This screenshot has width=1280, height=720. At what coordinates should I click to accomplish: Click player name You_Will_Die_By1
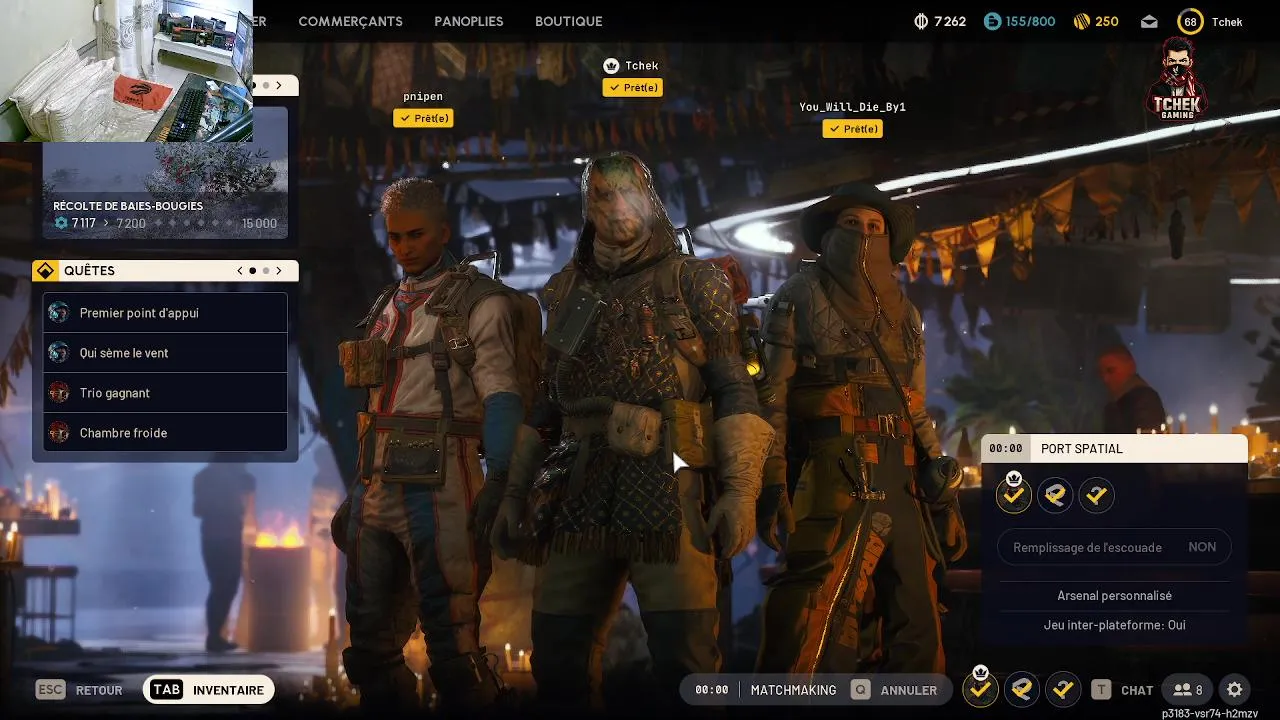click(x=852, y=107)
